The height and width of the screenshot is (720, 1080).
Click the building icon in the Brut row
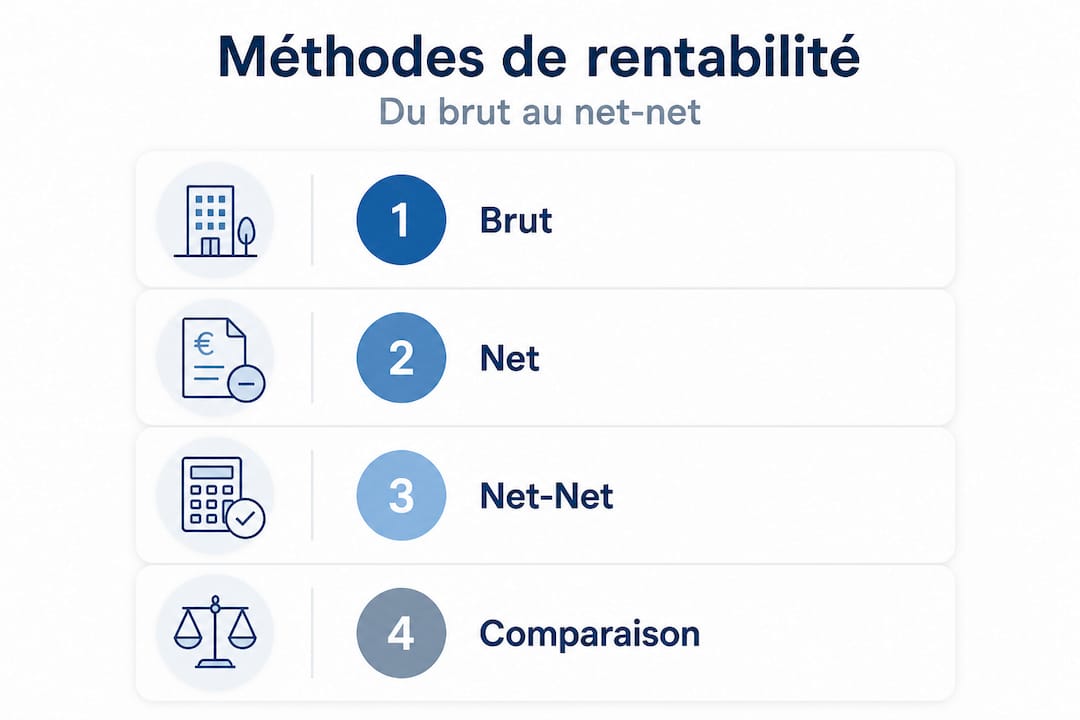[215, 220]
